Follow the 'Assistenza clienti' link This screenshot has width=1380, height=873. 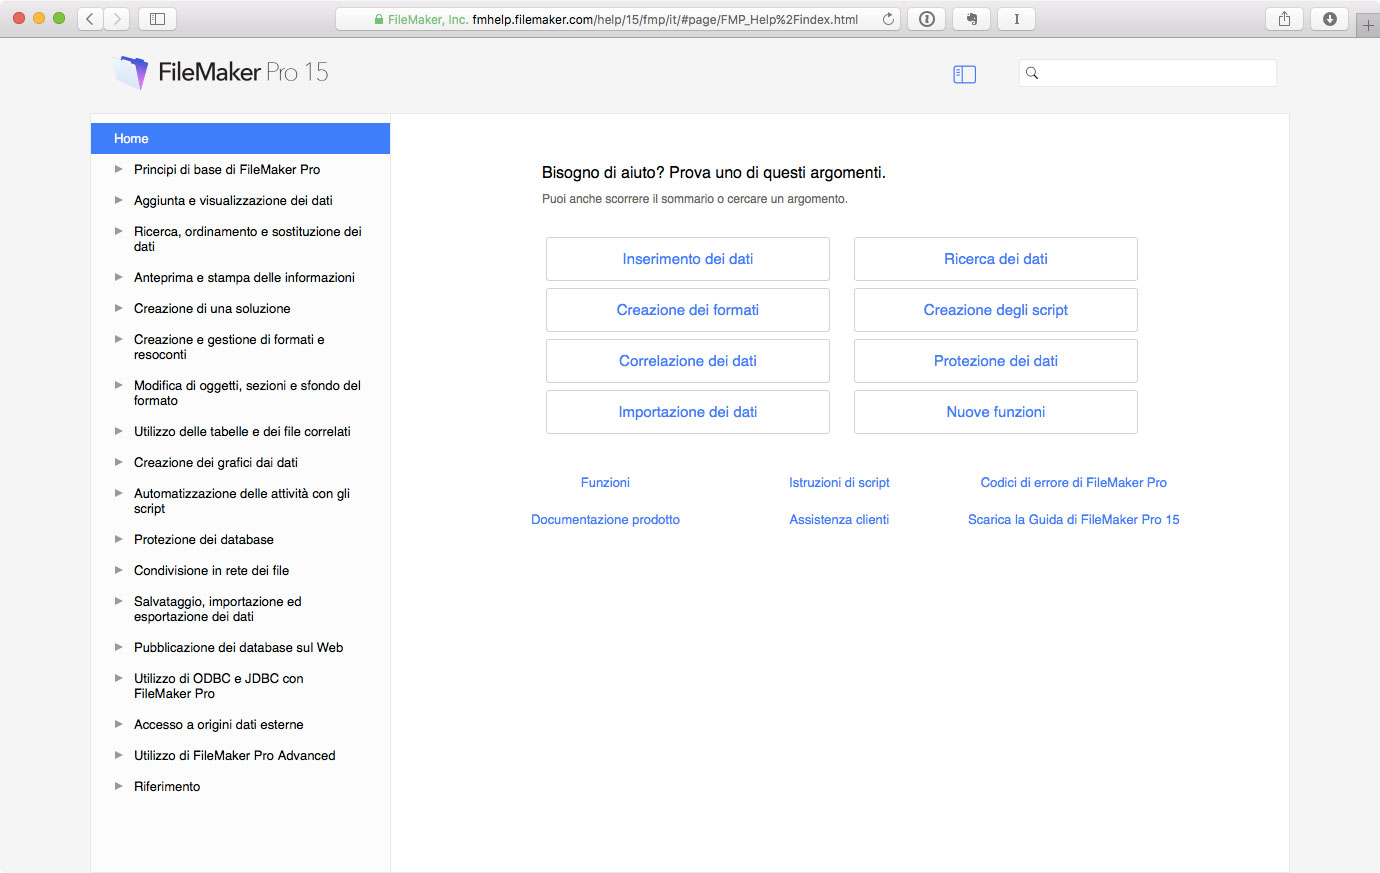pyautogui.click(x=839, y=520)
